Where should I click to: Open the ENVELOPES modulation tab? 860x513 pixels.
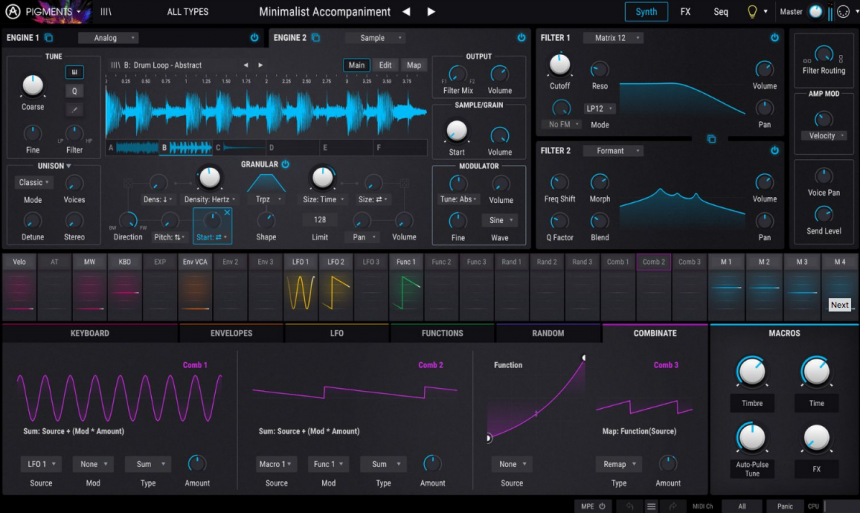[x=231, y=333]
